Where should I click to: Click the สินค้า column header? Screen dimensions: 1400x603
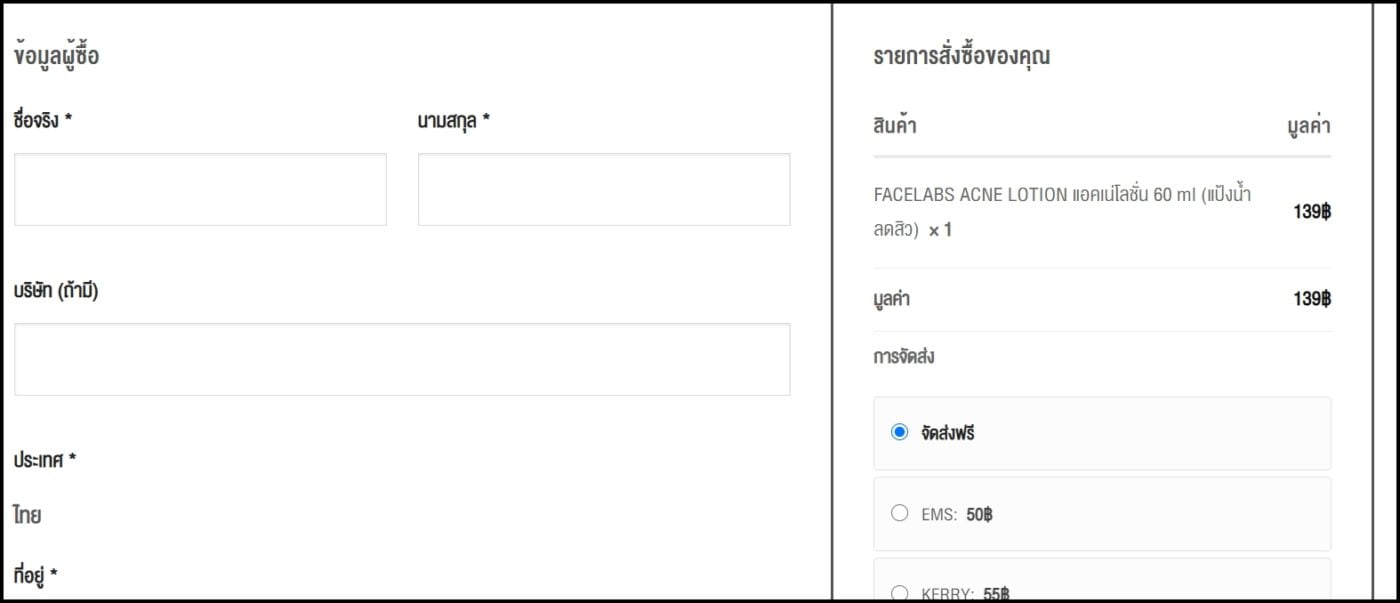891,125
